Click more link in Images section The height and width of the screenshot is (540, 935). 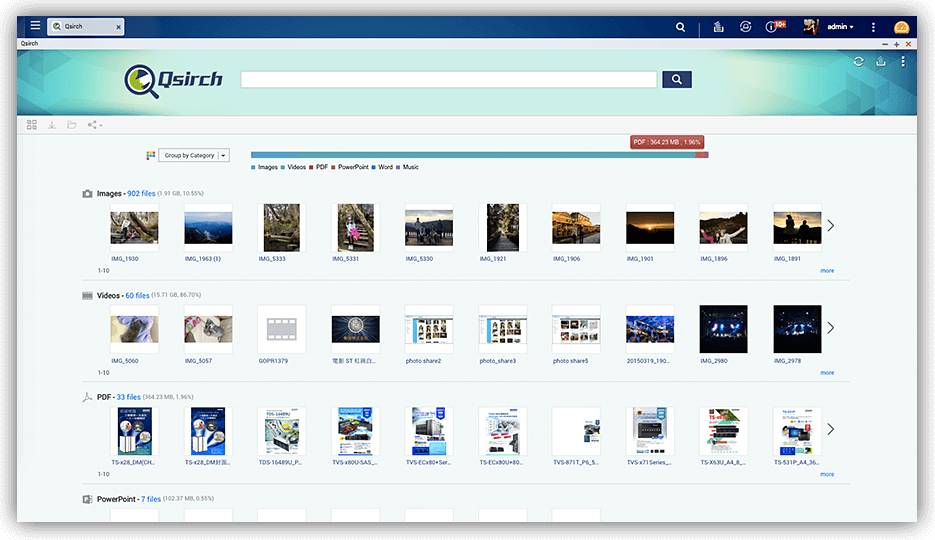(x=827, y=271)
